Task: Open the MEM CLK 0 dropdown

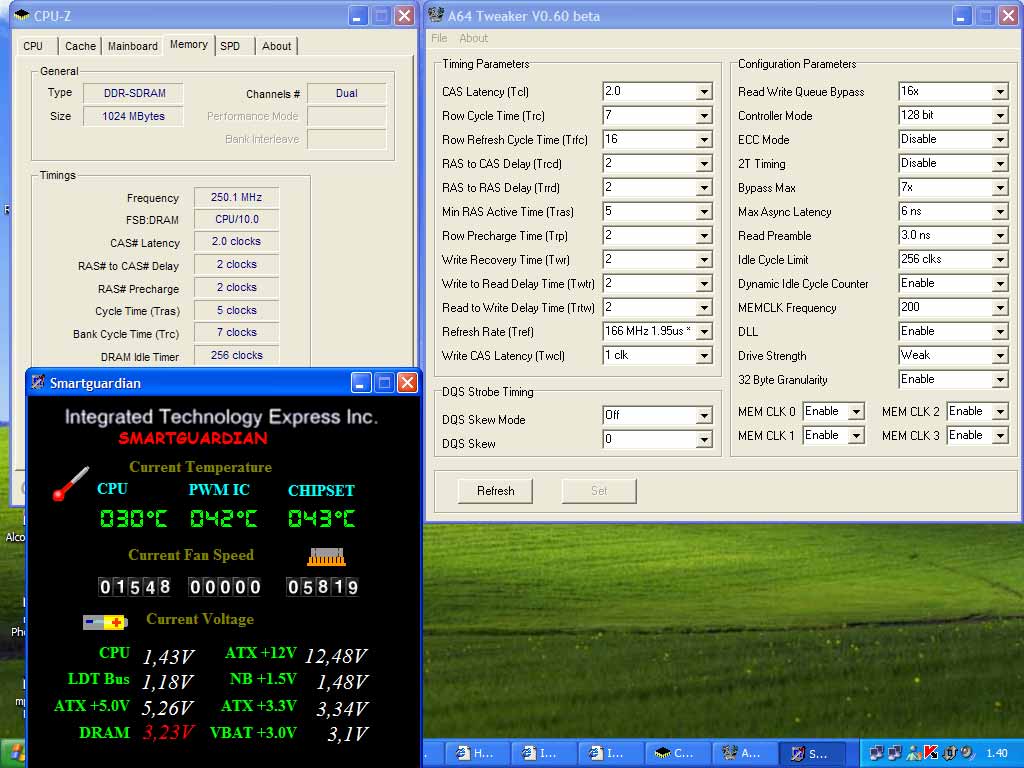Action: 856,411
